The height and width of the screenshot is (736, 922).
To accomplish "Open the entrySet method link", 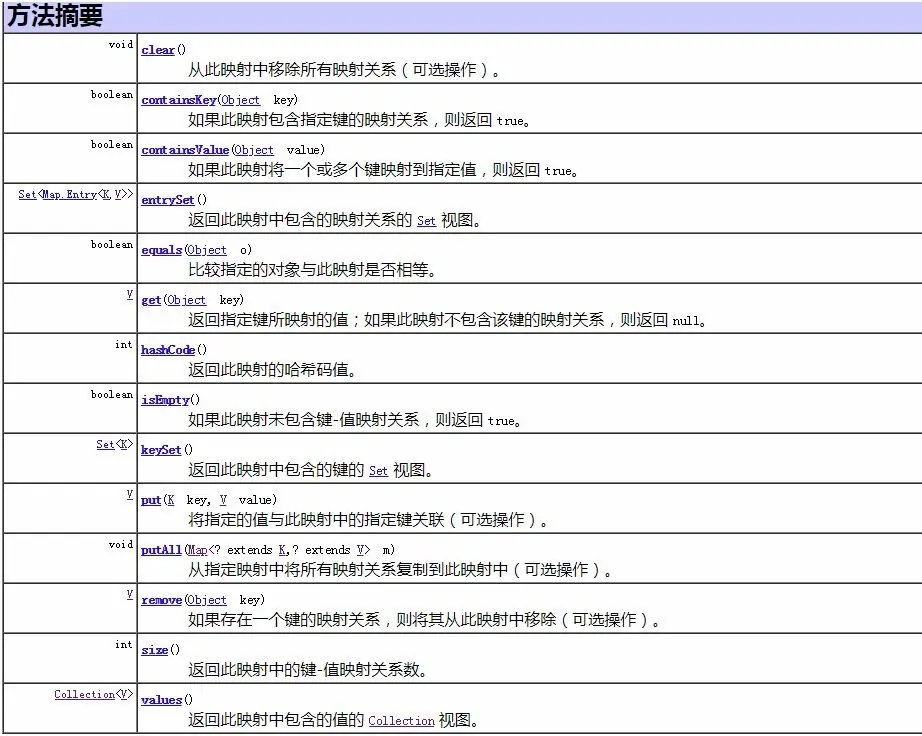I will 168,200.
